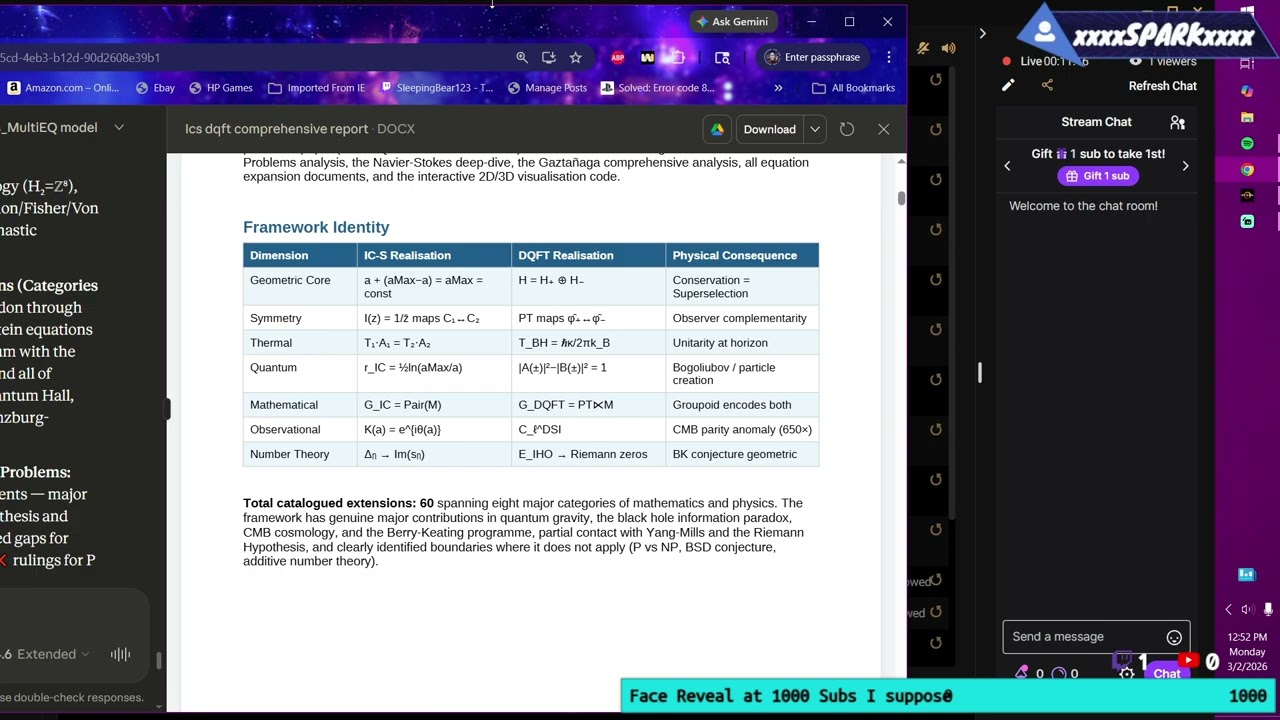Image resolution: width=1280 pixels, height=720 pixels.
Task: Open chat settings with the gear icon
Action: [1127, 674]
